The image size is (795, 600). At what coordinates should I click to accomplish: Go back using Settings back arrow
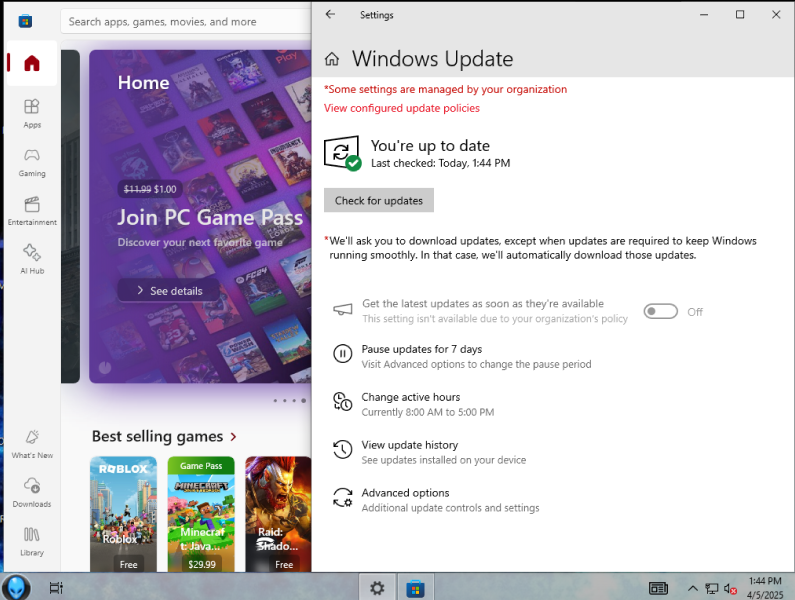coord(330,14)
